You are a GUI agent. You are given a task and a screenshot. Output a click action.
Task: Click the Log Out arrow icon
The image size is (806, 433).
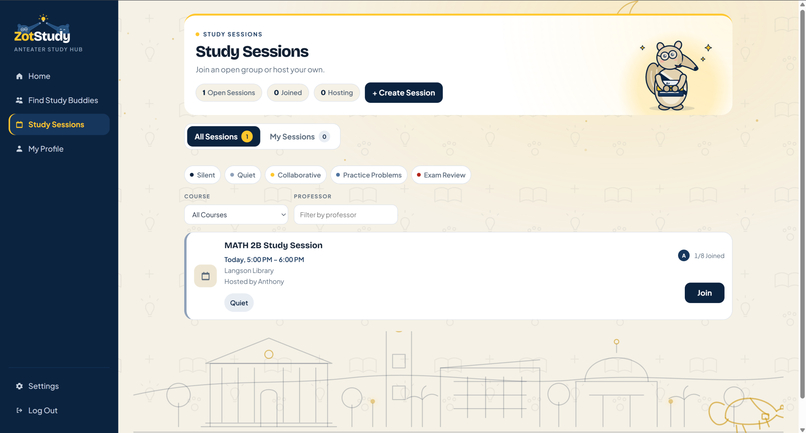click(19, 410)
